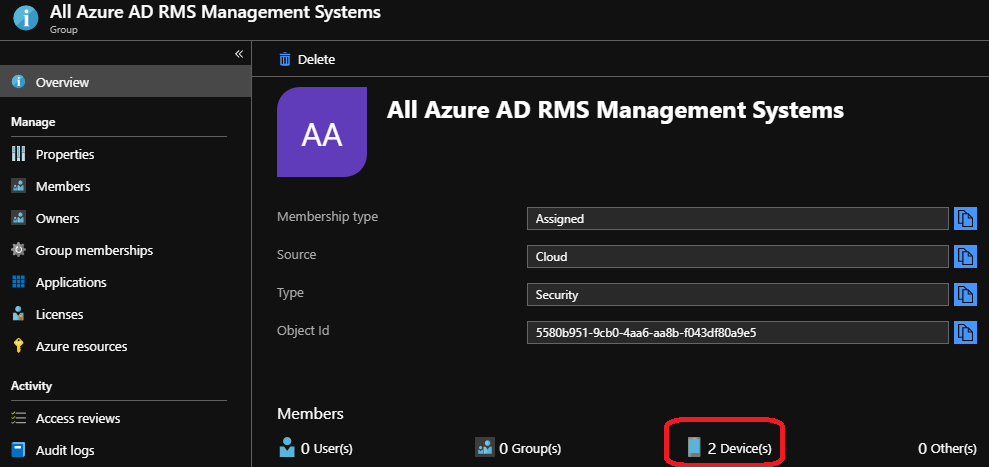Open Group memberships settings
The width and height of the screenshot is (989, 467).
click(x=94, y=250)
